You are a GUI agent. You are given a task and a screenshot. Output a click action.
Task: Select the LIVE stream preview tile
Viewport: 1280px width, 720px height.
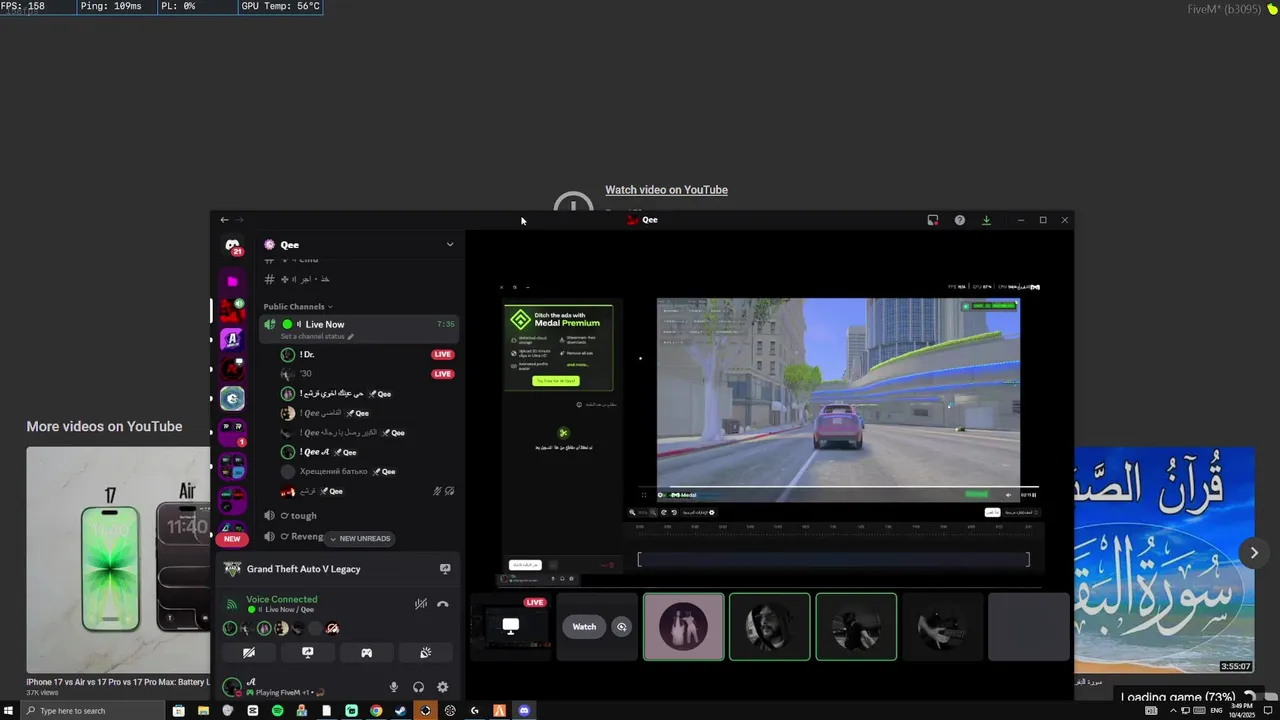(x=511, y=627)
